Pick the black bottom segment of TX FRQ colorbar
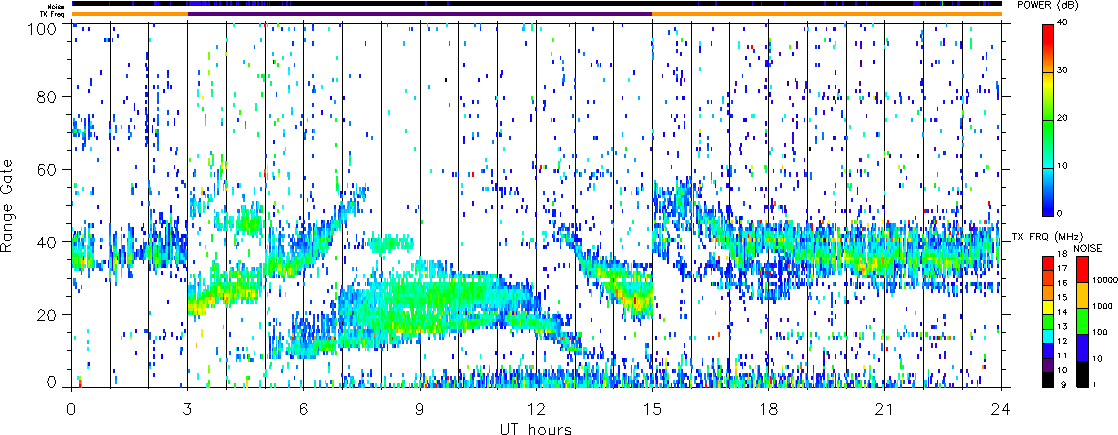Screen dimensions: 1118x435 tap(1048, 379)
